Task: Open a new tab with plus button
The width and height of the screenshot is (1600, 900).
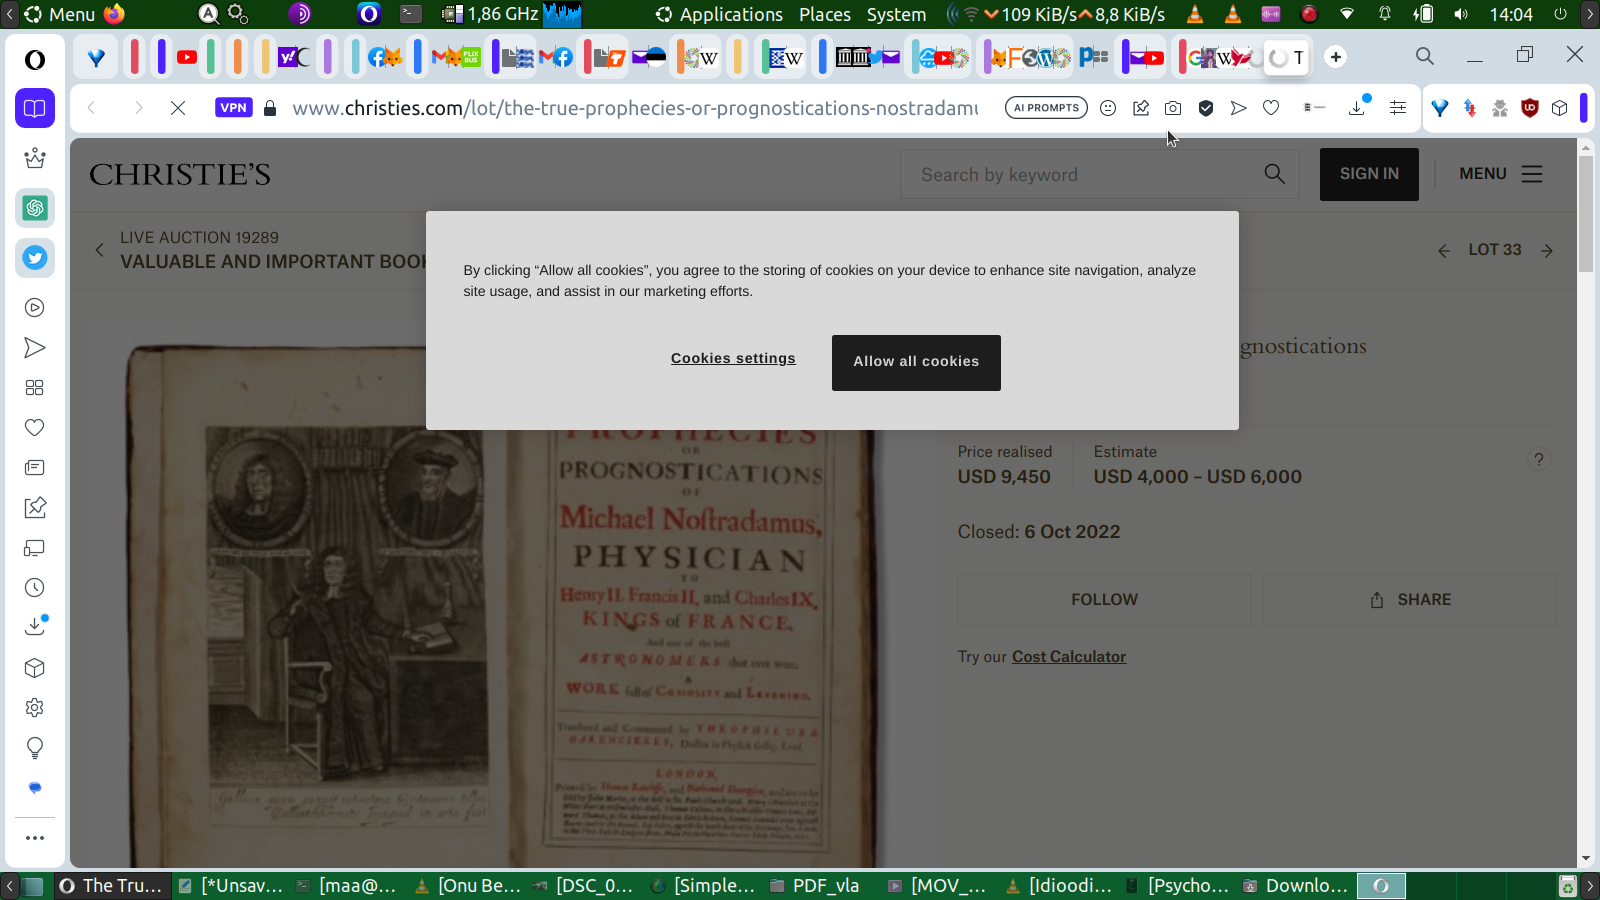Action: (x=1336, y=57)
